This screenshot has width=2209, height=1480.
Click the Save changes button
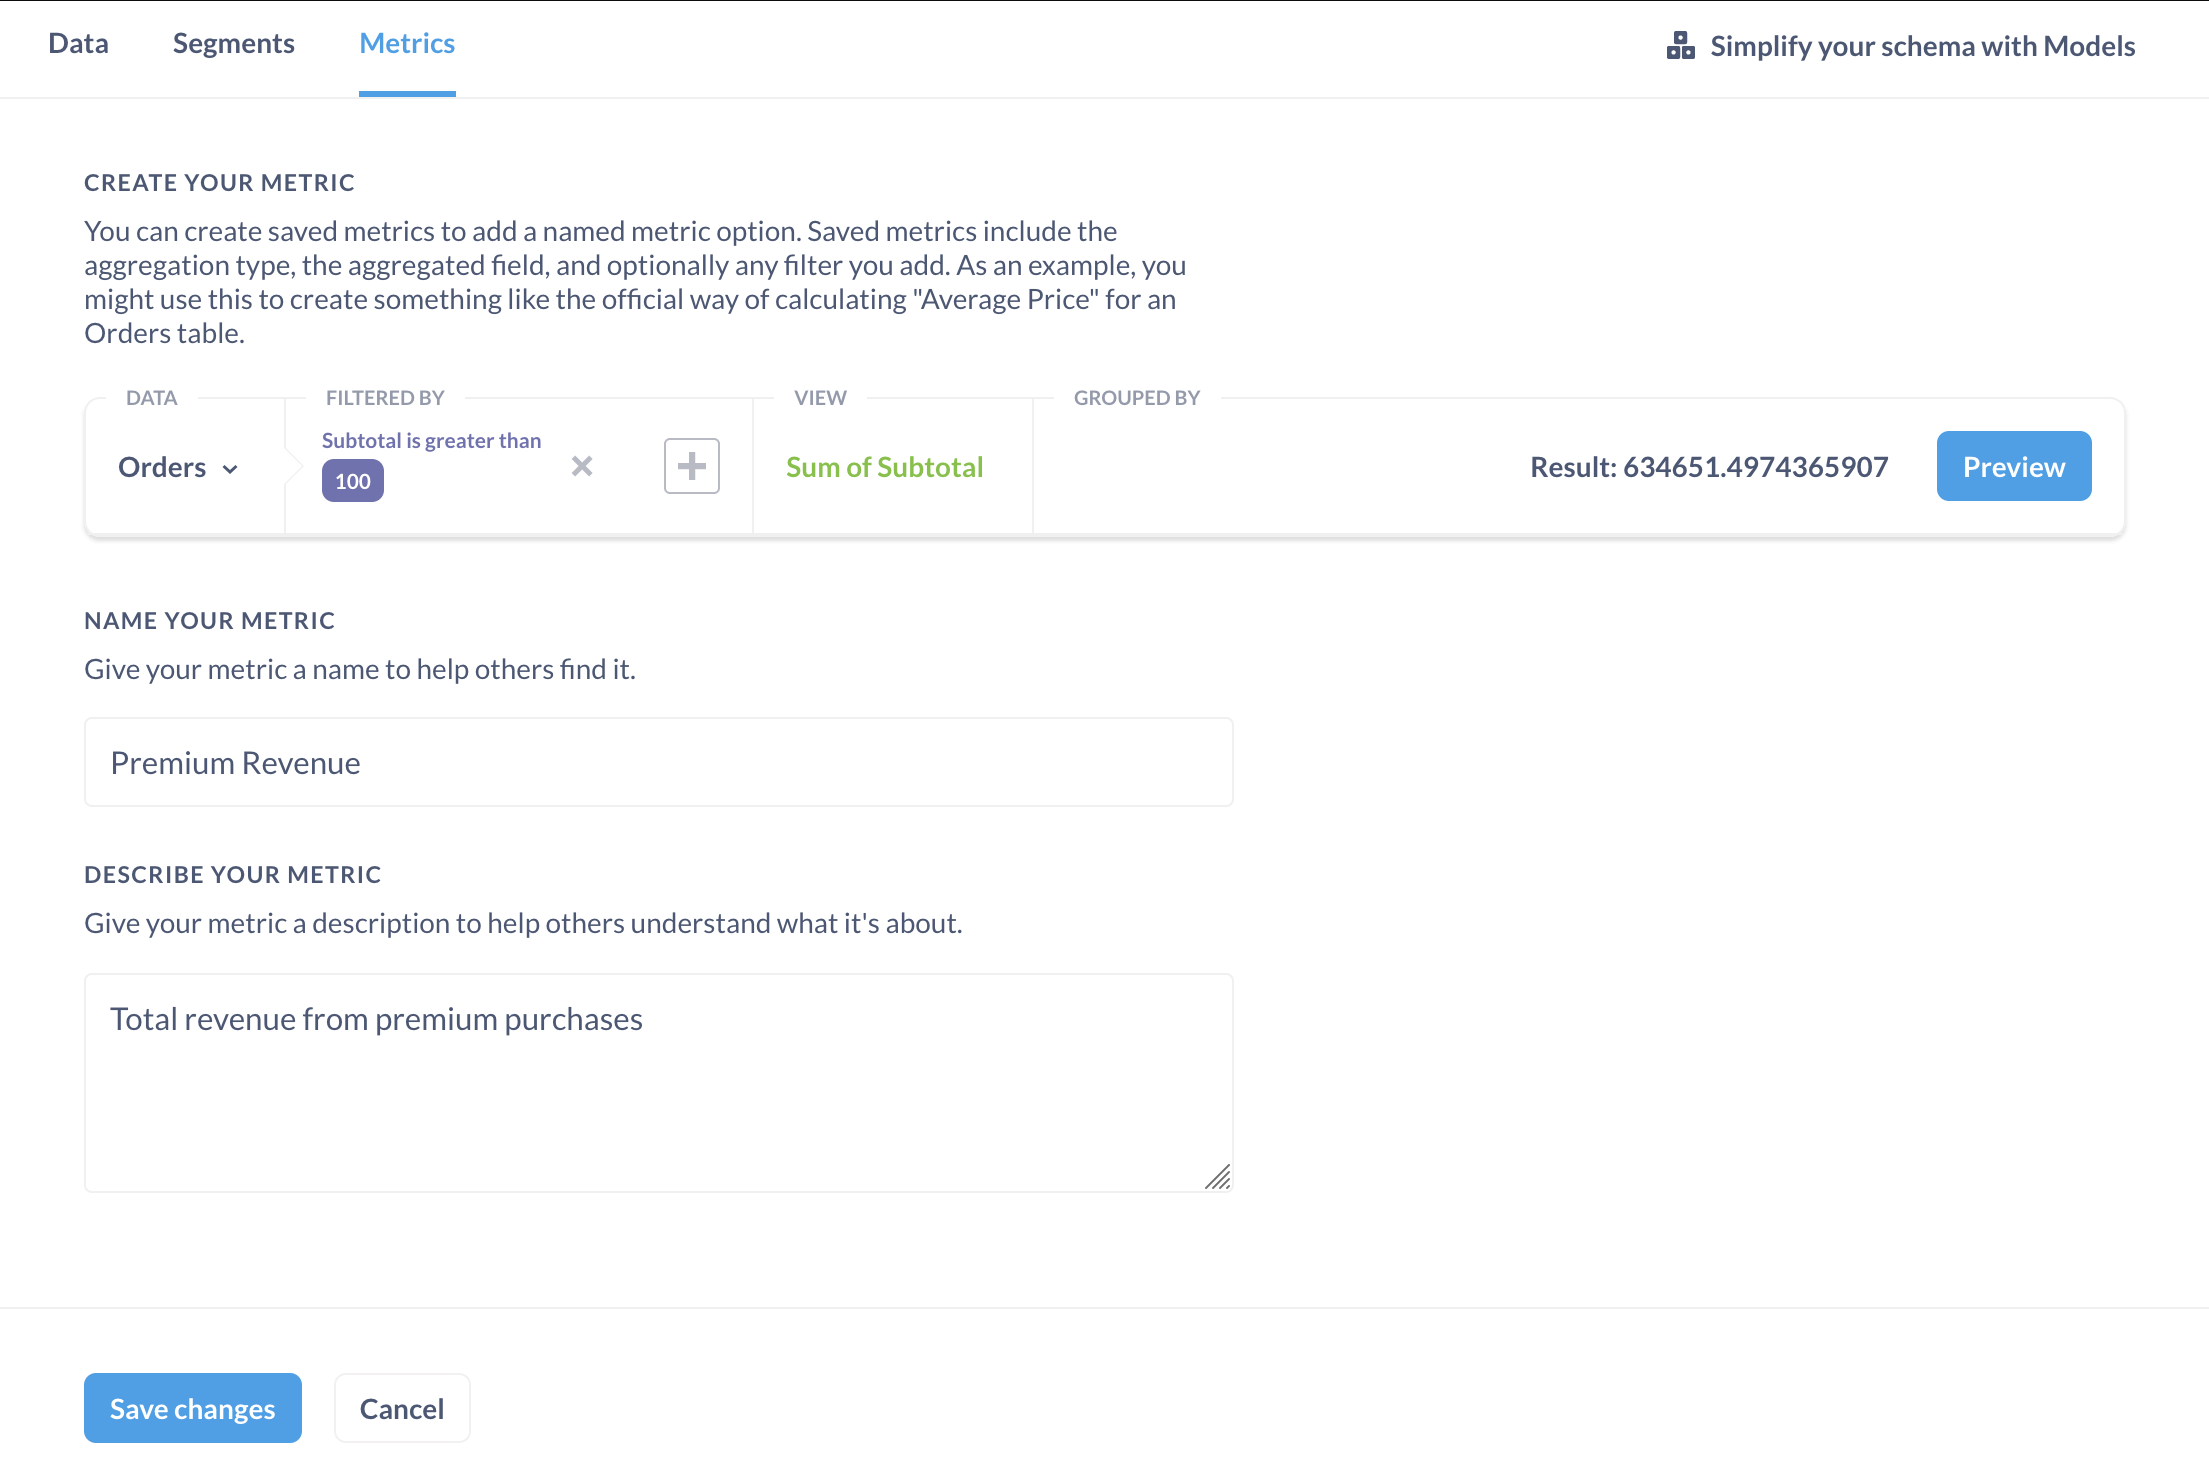point(193,1409)
